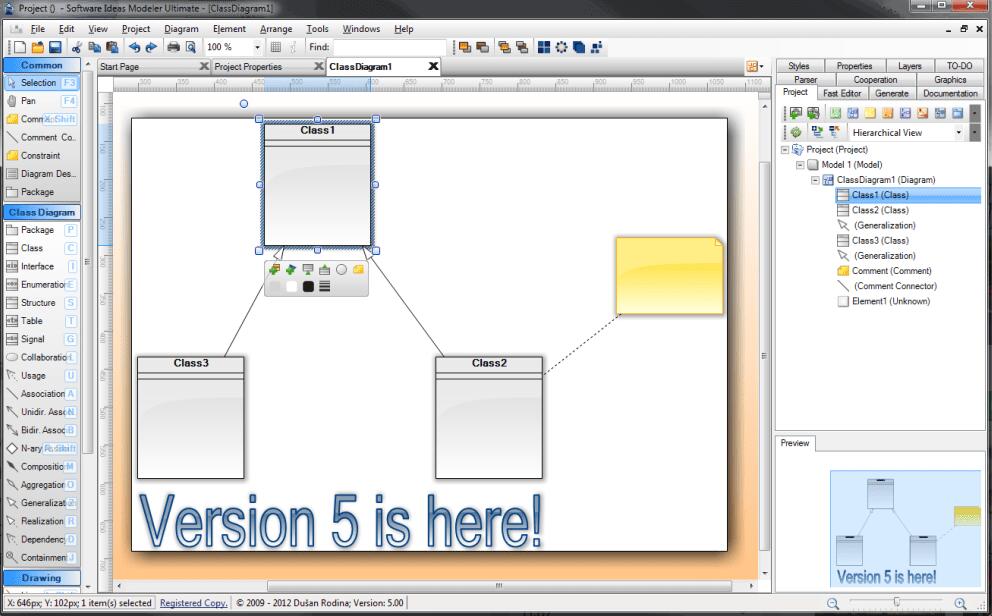This screenshot has height=616, width=992.
Task: Click the Print icon in the toolbar
Action: 173,47
